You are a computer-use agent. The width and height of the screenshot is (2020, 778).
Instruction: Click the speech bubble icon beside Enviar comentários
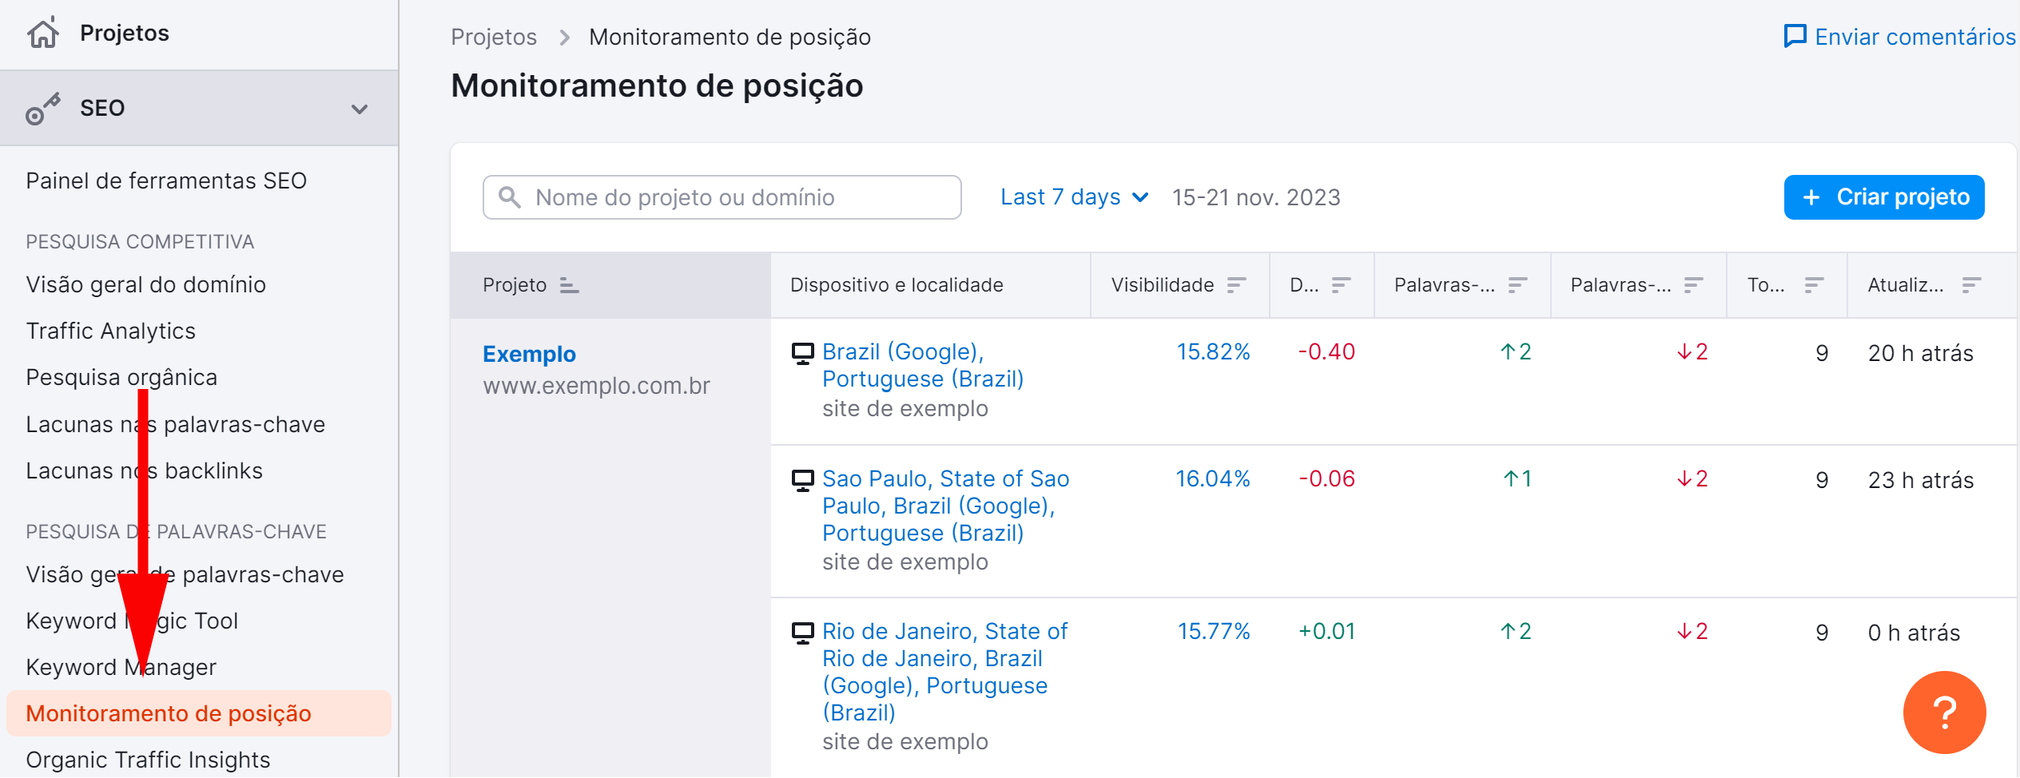[x=1796, y=35]
